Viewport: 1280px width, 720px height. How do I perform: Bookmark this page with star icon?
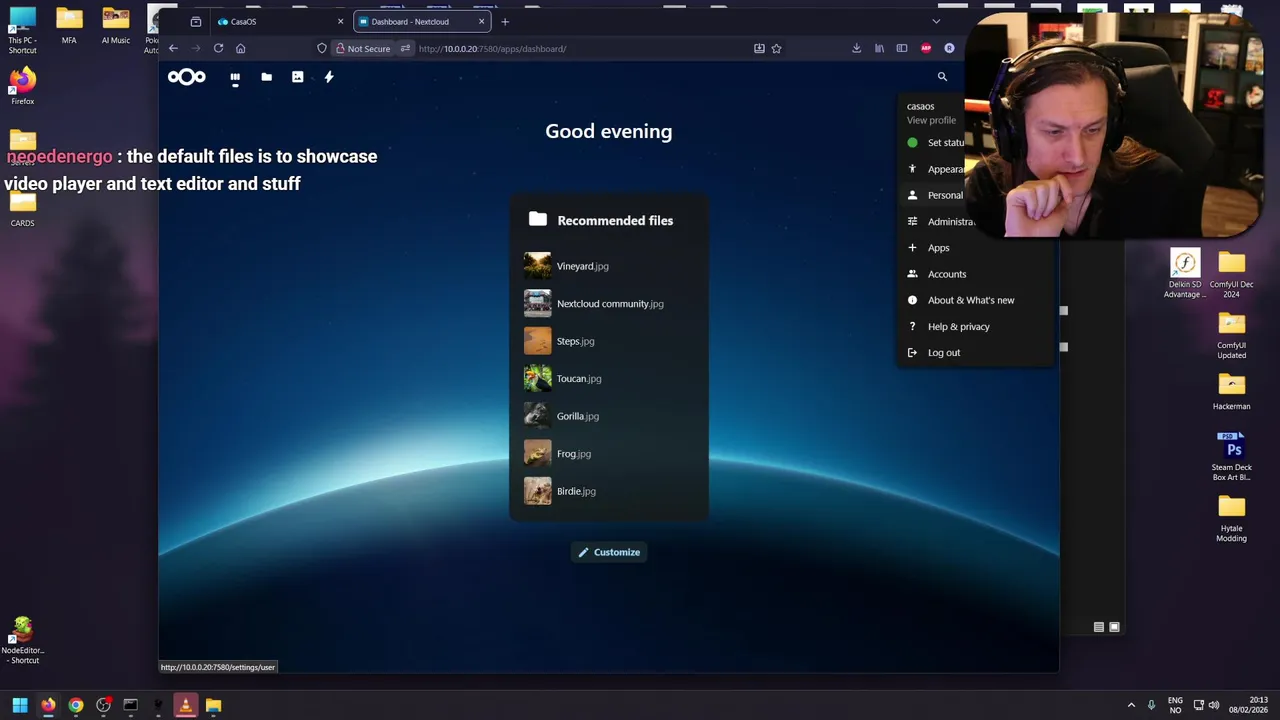point(776,48)
